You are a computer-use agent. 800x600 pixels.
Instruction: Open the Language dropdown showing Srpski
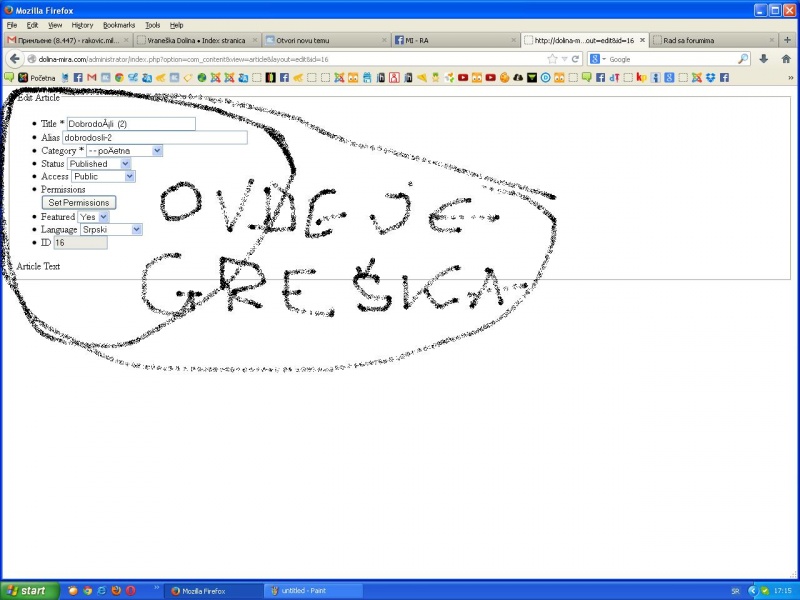coord(111,230)
